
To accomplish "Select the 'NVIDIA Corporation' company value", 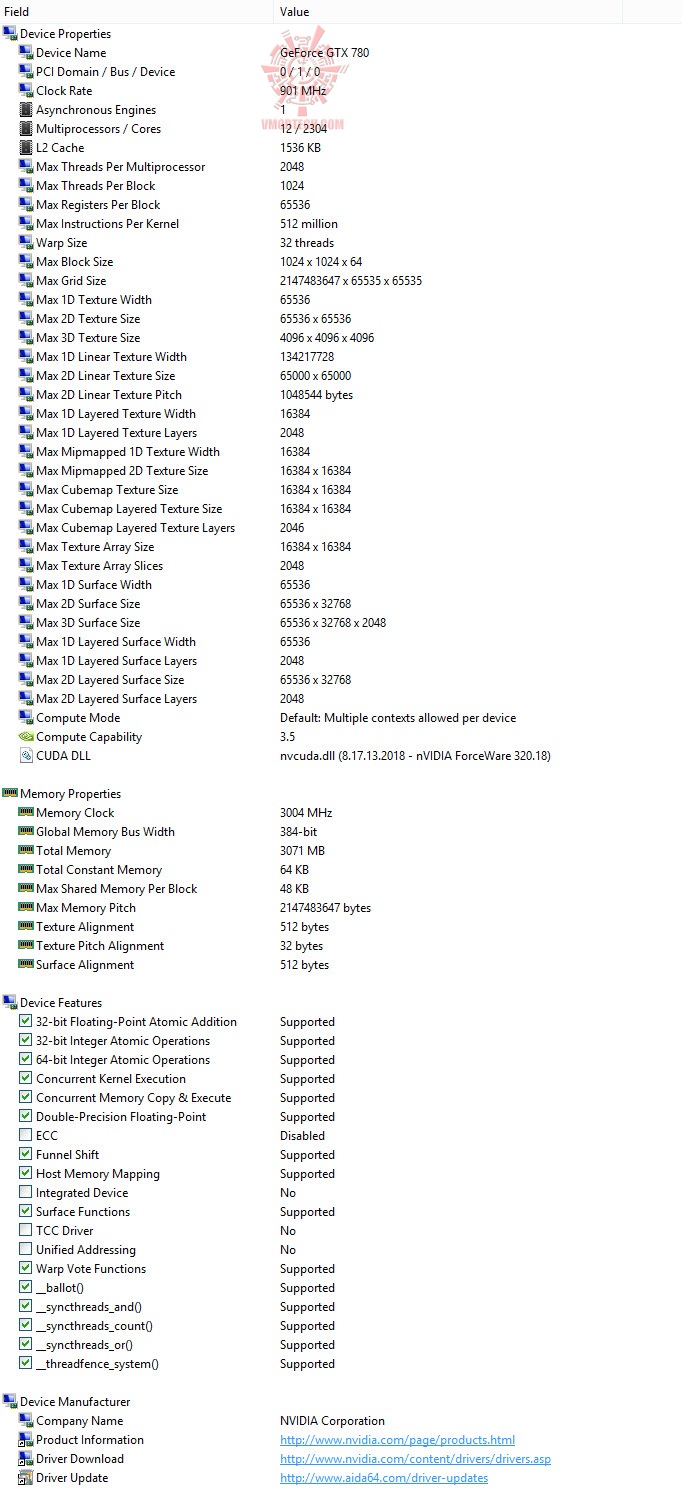I will pos(332,1421).
